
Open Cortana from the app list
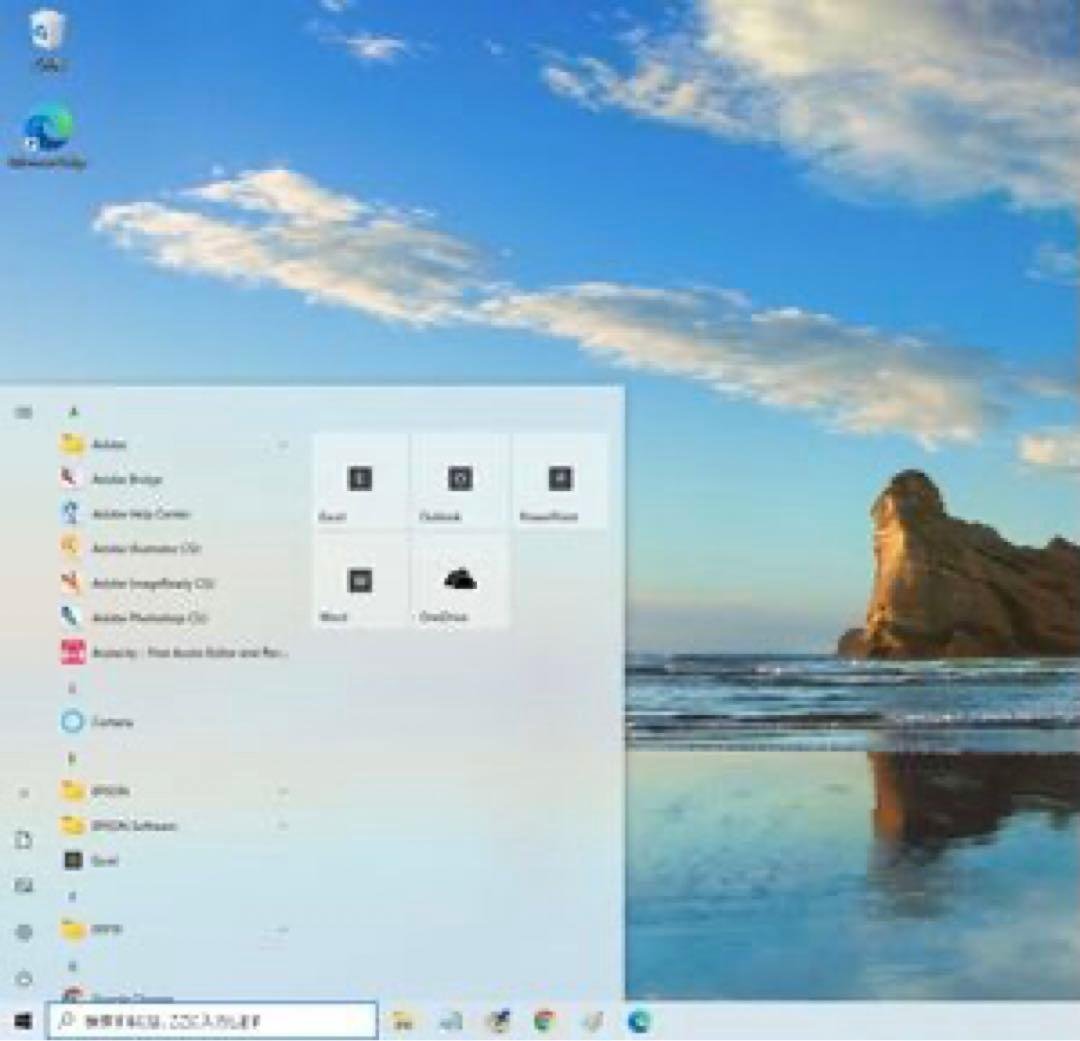[176, 721]
